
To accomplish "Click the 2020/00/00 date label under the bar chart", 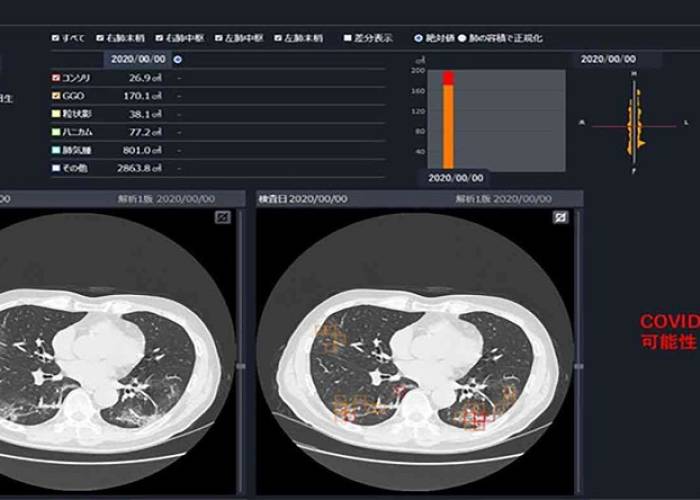I will [456, 178].
